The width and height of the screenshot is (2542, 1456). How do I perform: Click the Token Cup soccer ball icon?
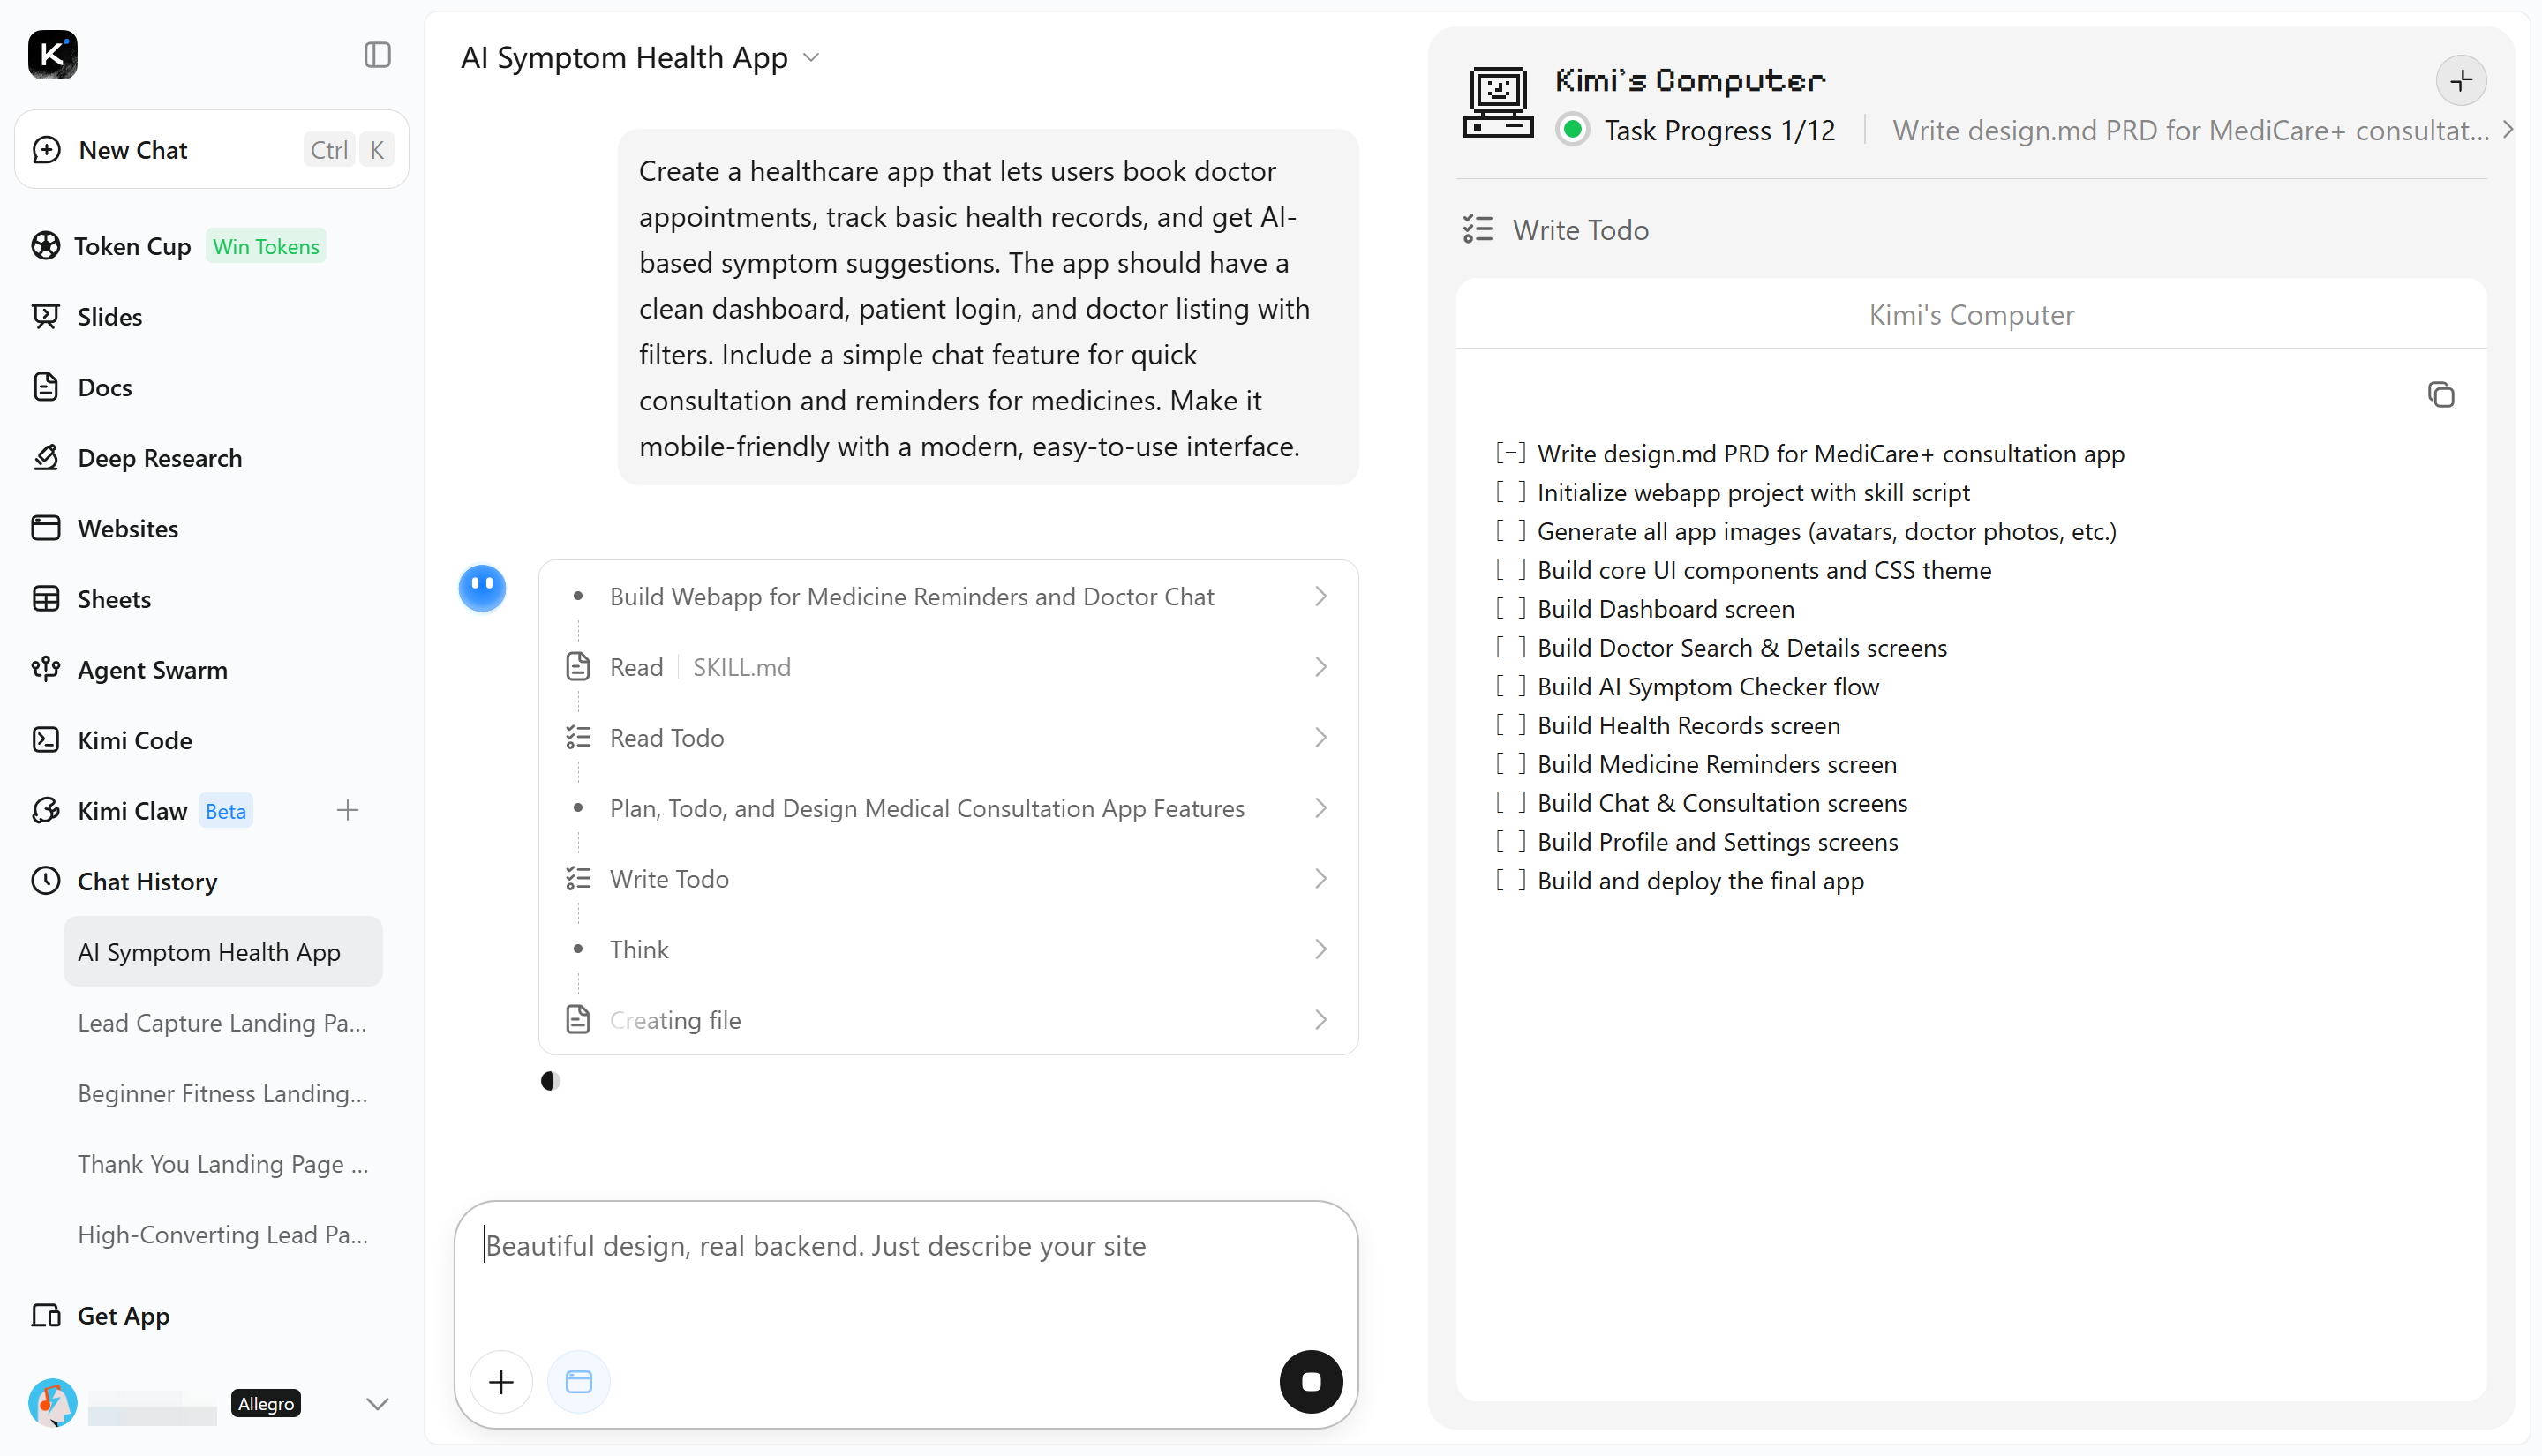coord(46,246)
